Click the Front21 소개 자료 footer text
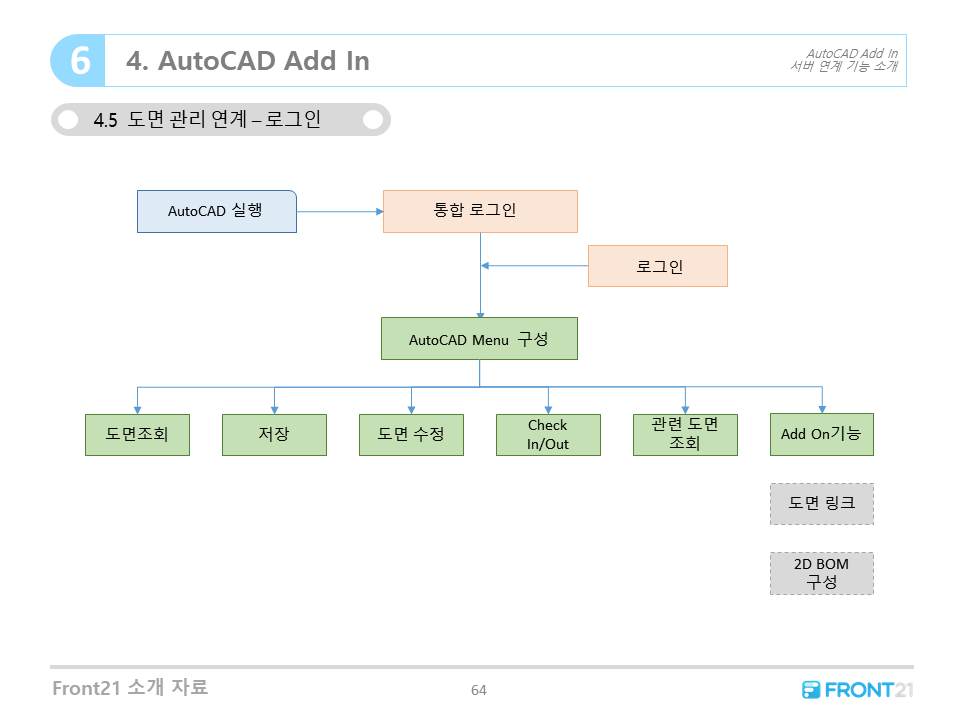 [x=131, y=688]
